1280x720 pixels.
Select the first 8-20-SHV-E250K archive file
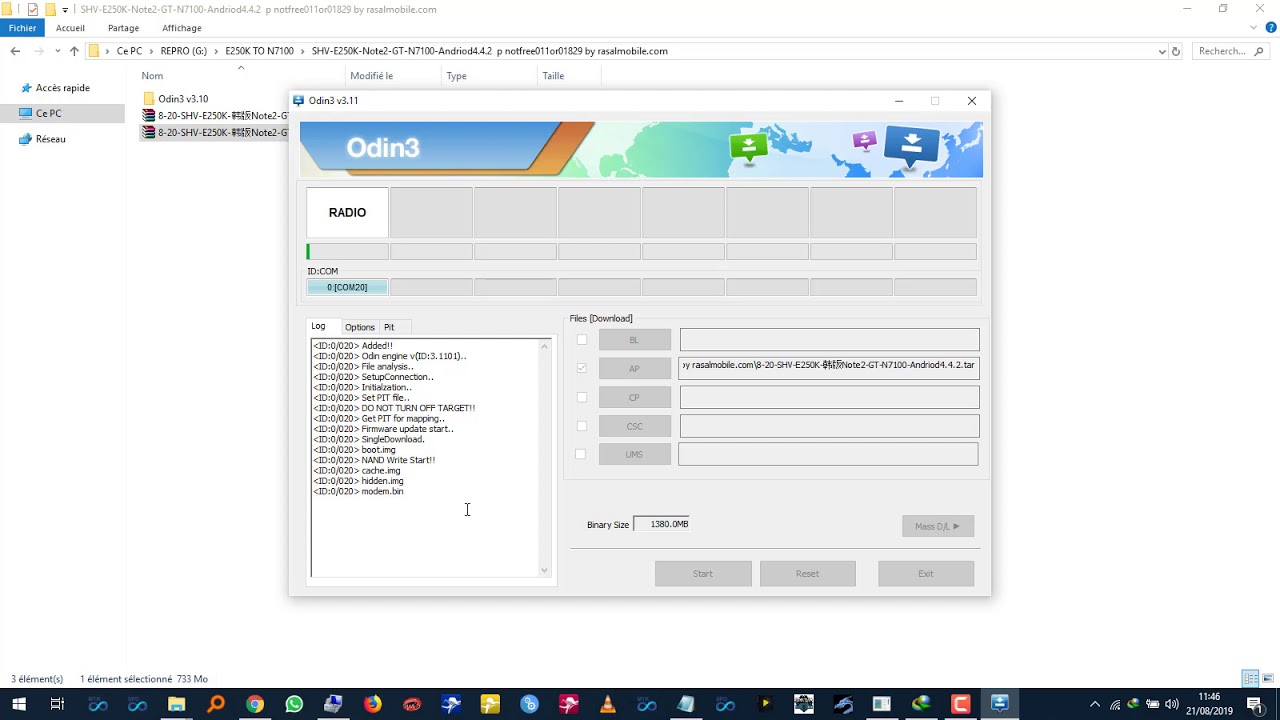(x=215, y=116)
